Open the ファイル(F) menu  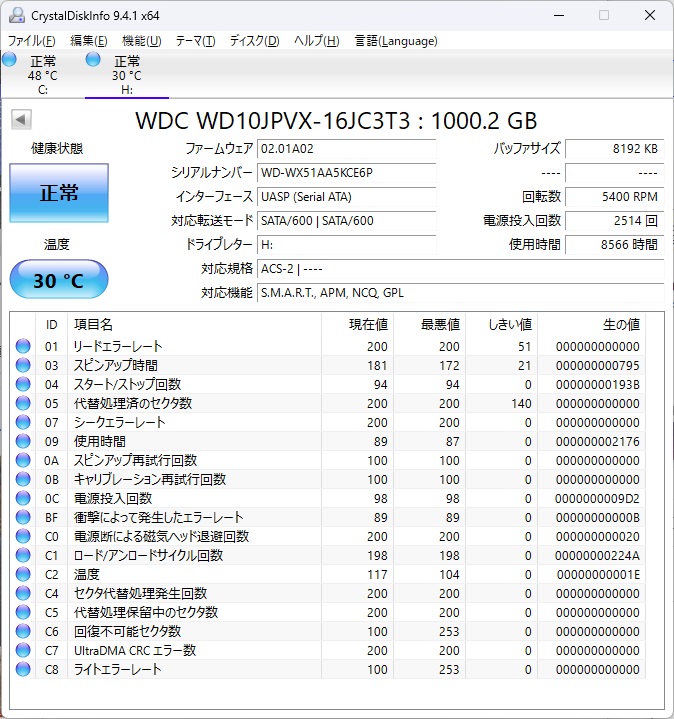point(32,41)
